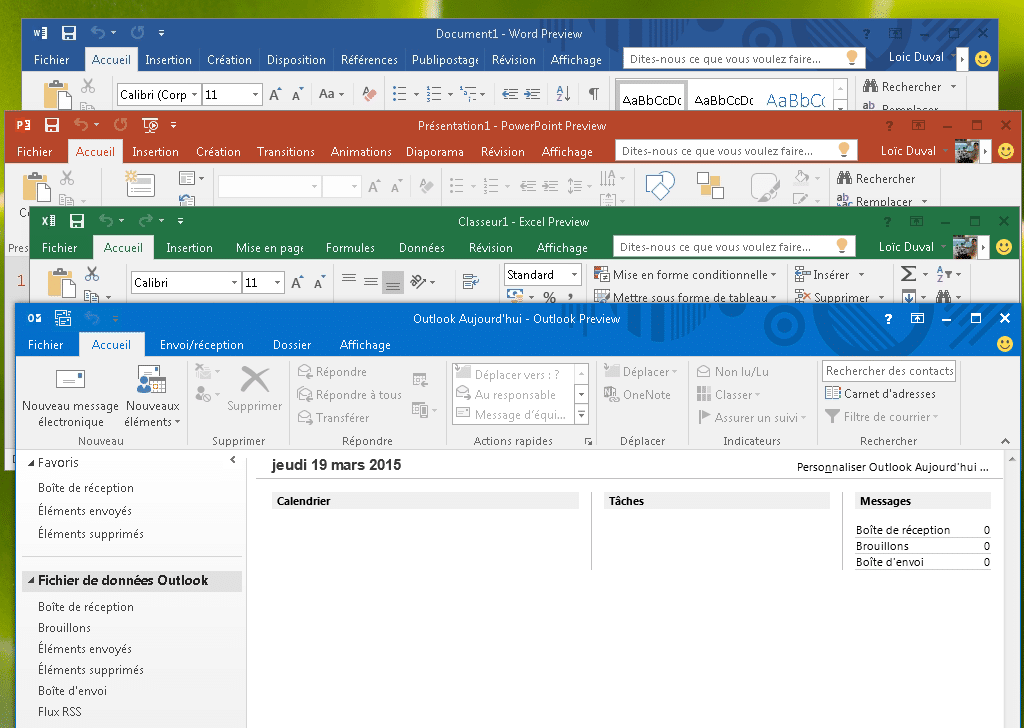Toggle bottom align in Excel
This screenshot has height=728, width=1024.
(x=392, y=282)
